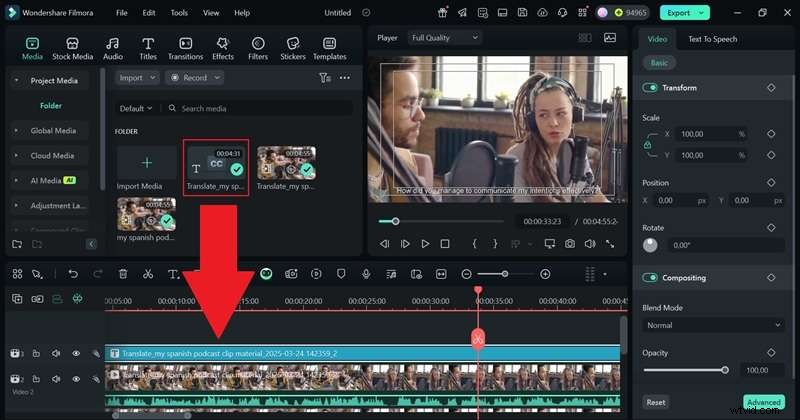The height and width of the screenshot is (420, 800).
Task: Click the undo arrow in timeline toolbar
Action: click(73, 273)
